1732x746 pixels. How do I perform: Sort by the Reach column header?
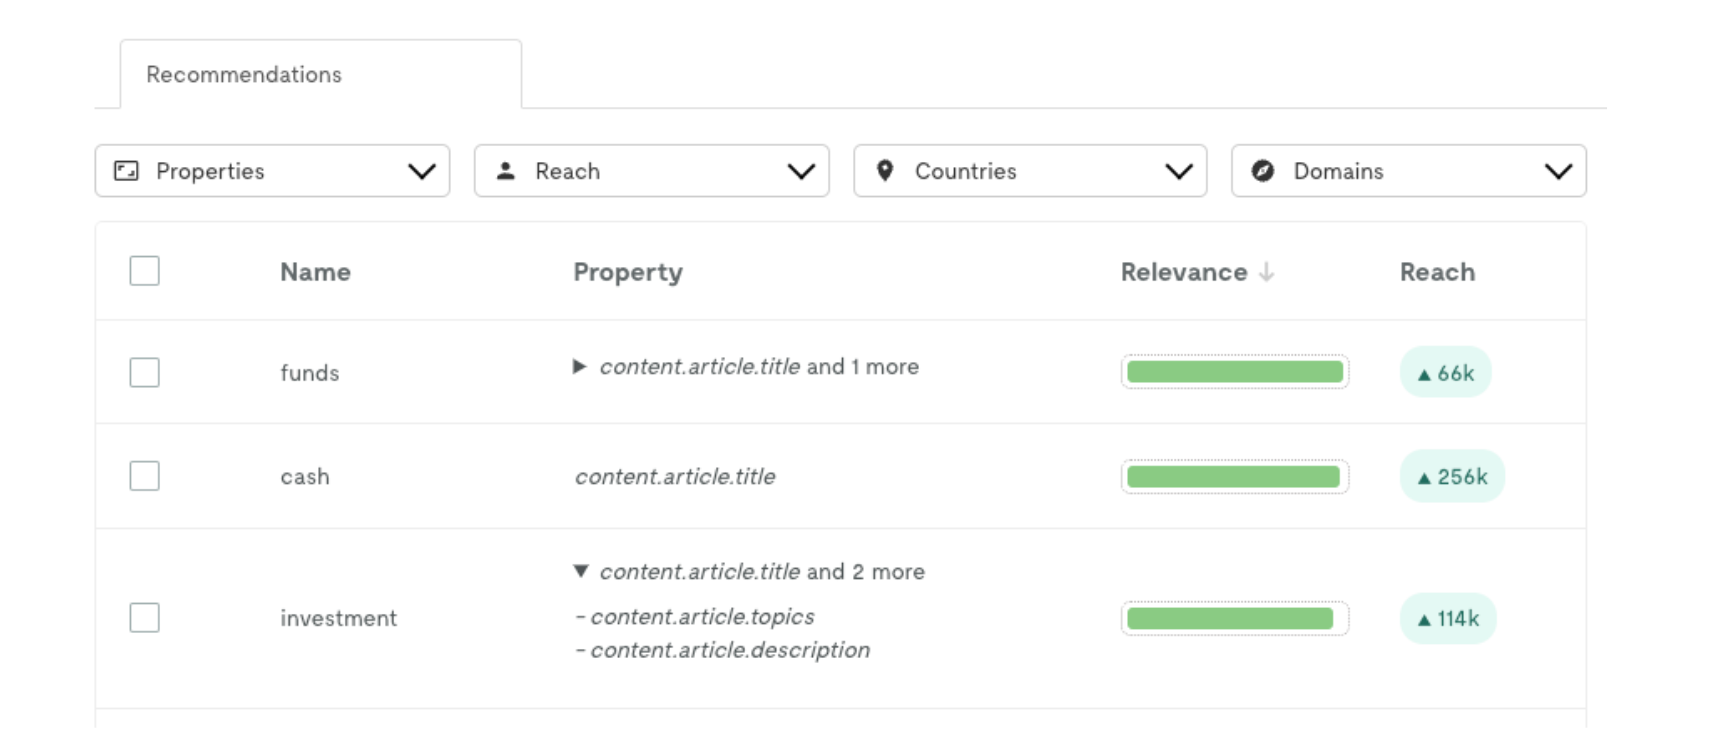point(1437,272)
